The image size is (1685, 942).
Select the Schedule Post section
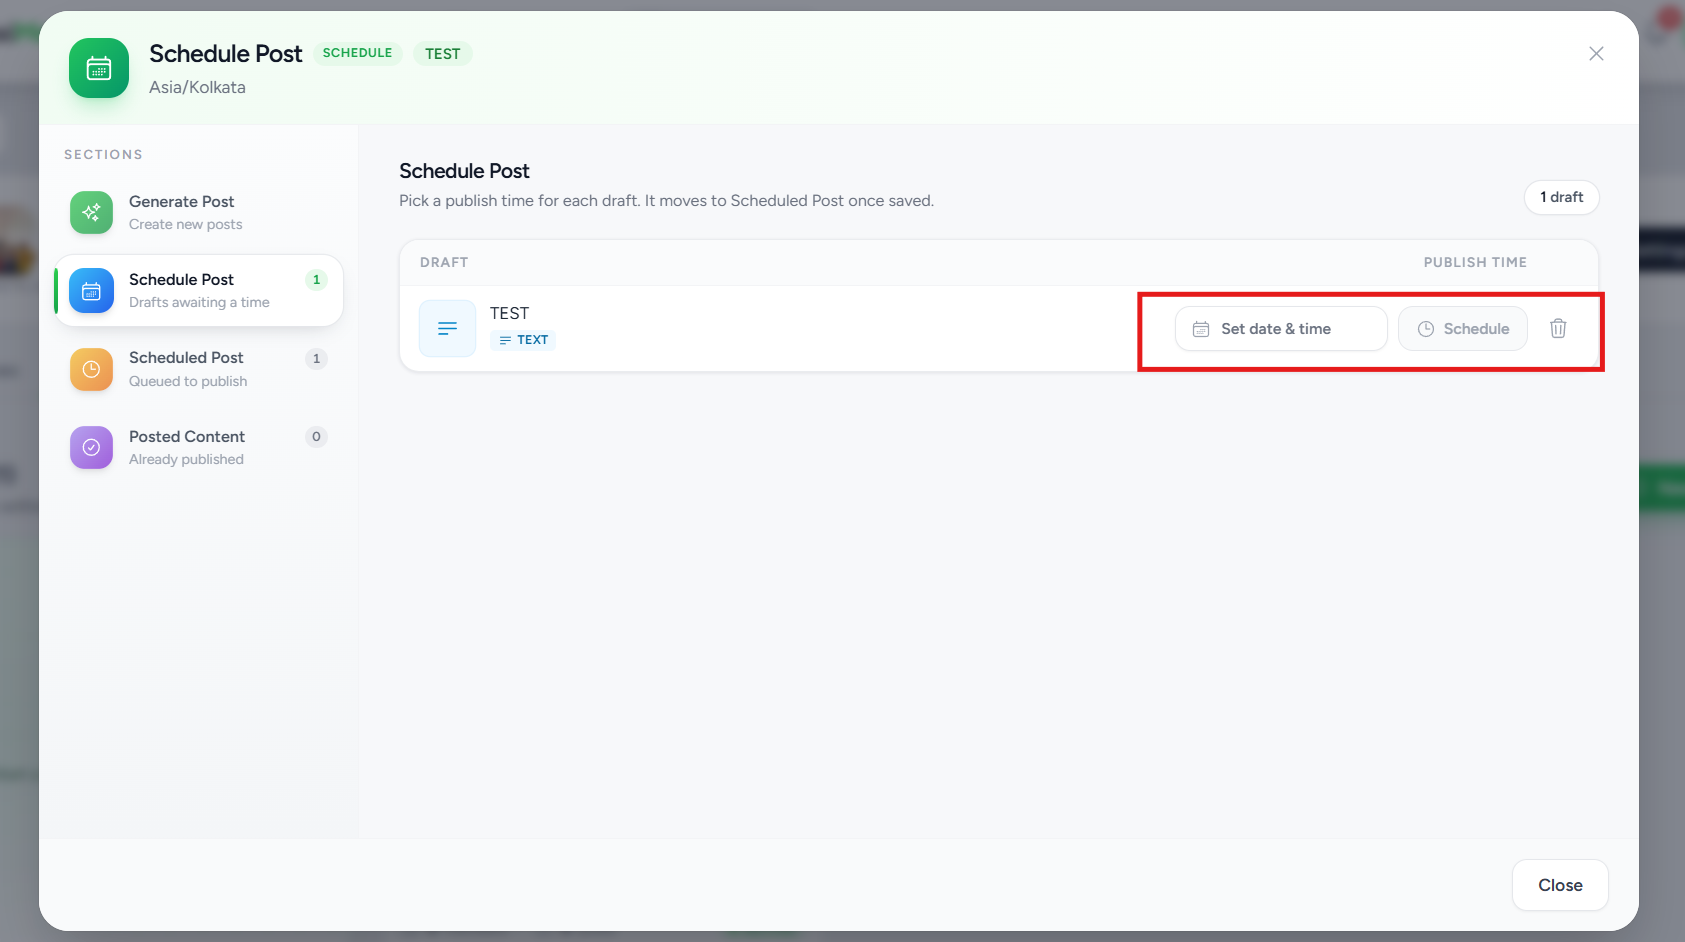coord(199,291)
